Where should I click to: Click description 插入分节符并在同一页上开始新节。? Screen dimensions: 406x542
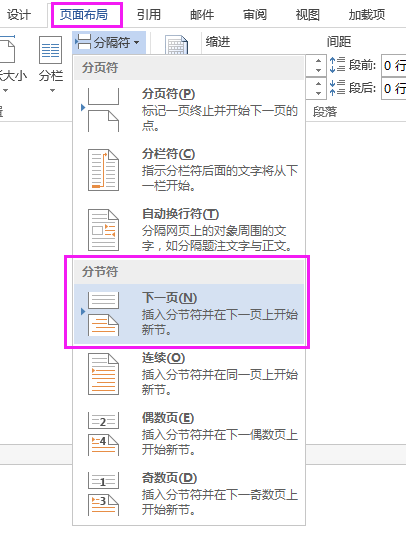pyautogui.click(x=220, y=382)
